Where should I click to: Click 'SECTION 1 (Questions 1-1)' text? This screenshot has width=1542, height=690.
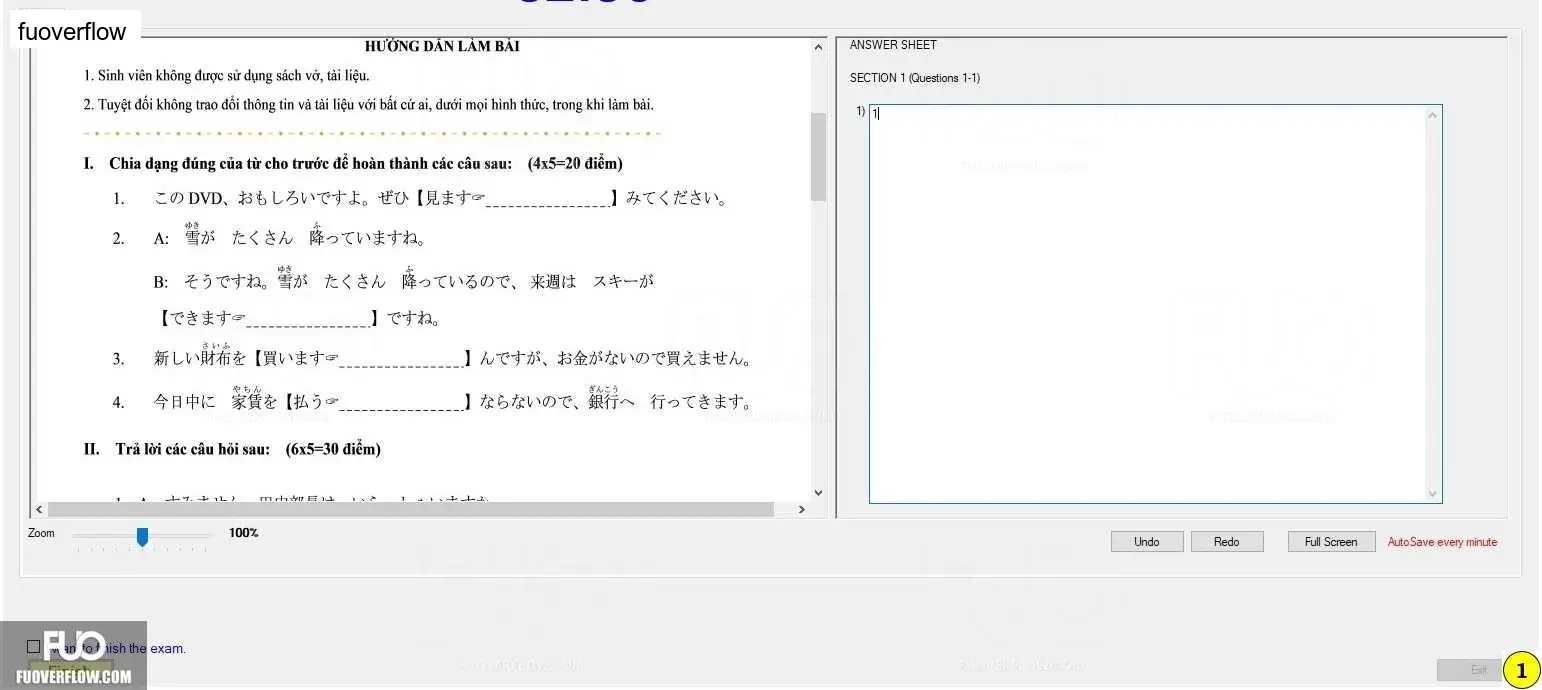tap(915, 78)
